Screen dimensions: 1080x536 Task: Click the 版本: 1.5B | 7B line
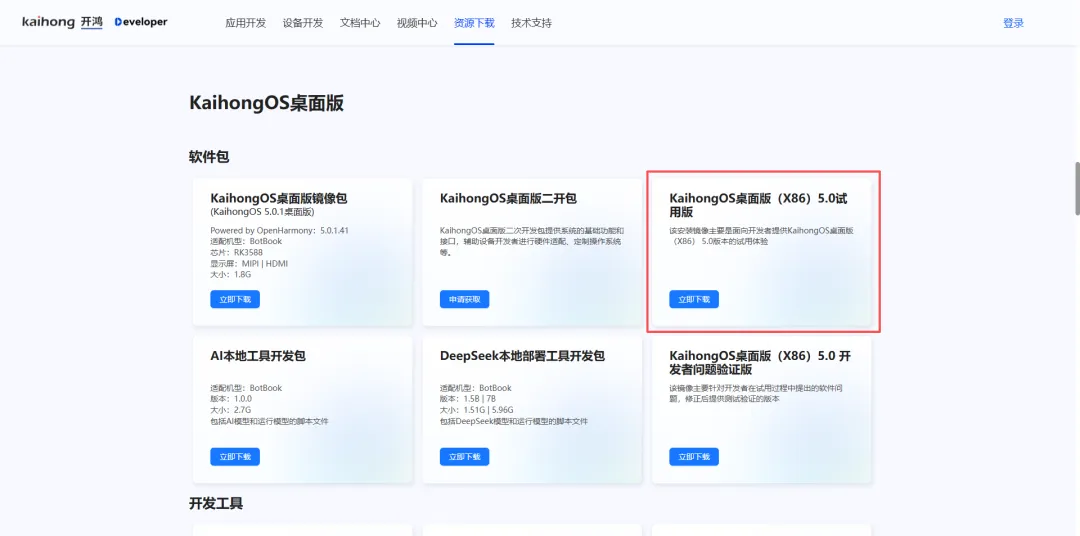(x=466, y=399)
